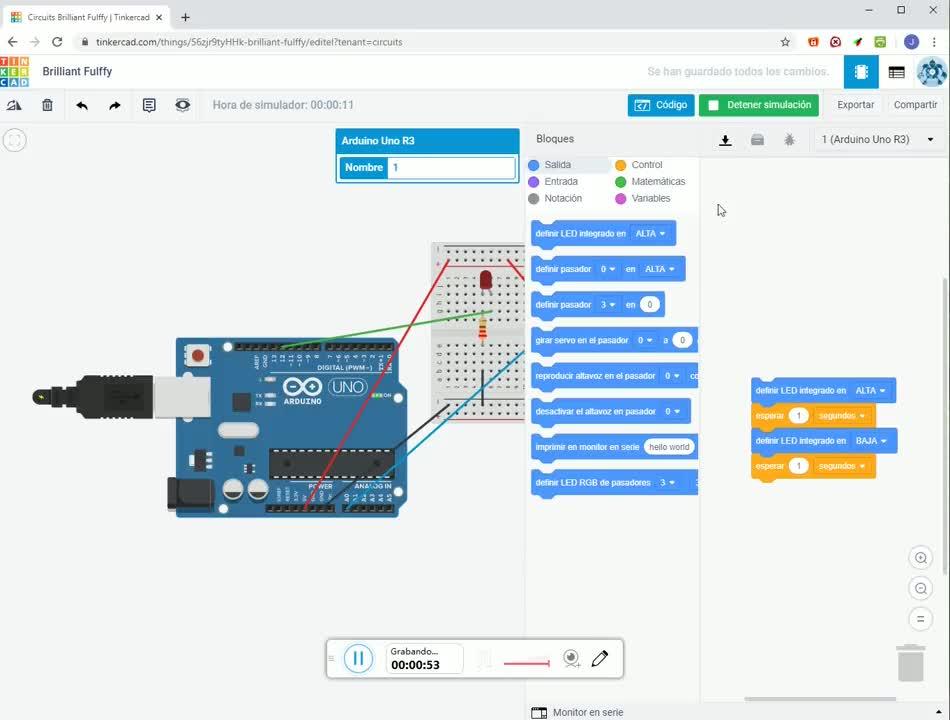
Task: Open circuit view icon in header
Action: (x=861, y=72)
